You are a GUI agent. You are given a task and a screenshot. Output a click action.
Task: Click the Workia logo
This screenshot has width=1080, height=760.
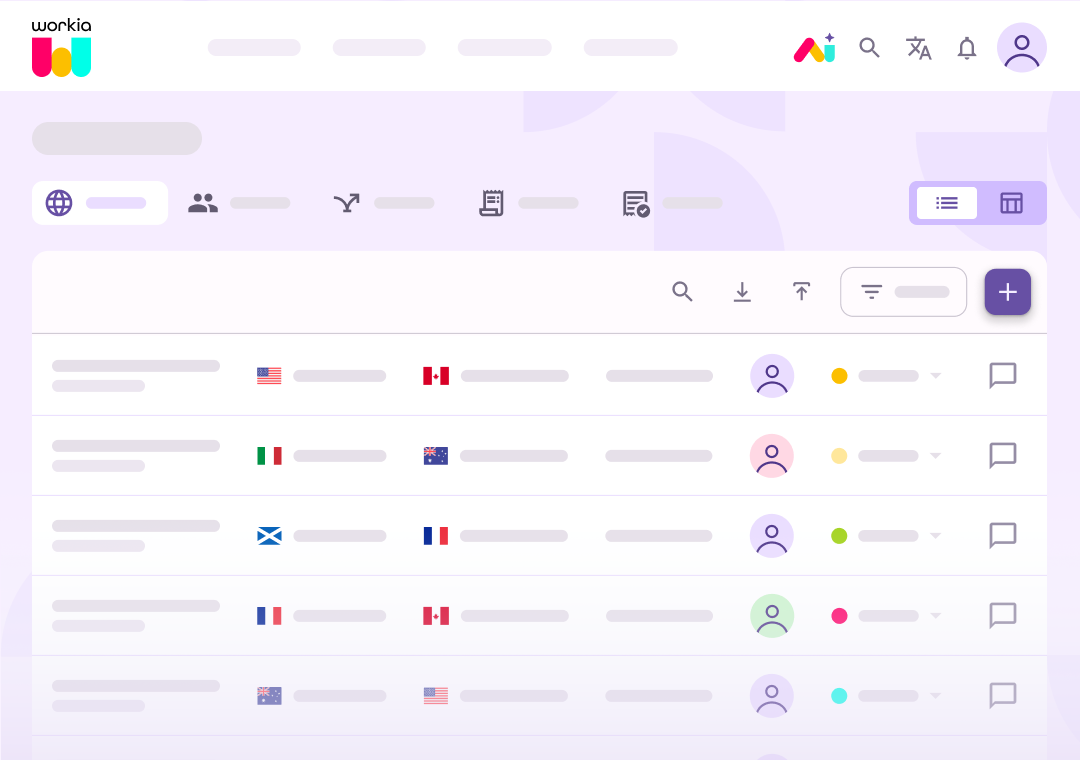pyautogui.click(x=61, y=48)
